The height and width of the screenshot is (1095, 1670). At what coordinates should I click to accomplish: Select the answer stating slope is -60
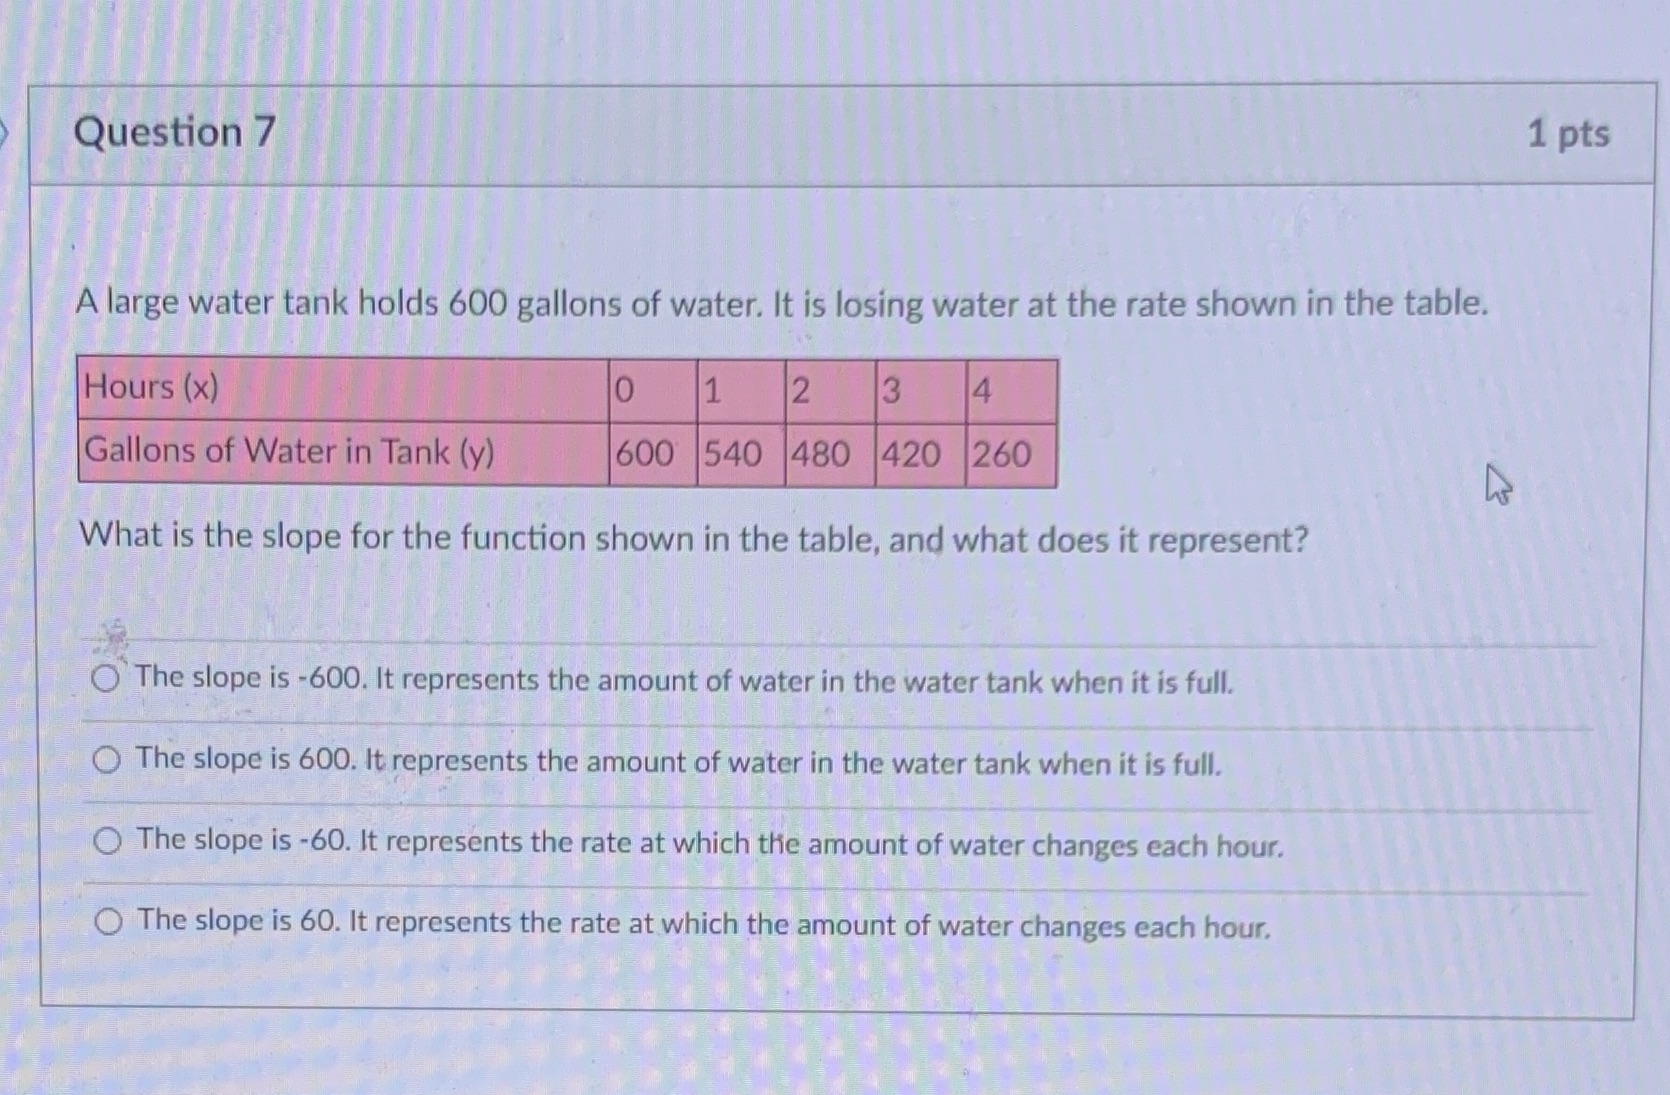[x=109, y=842]
